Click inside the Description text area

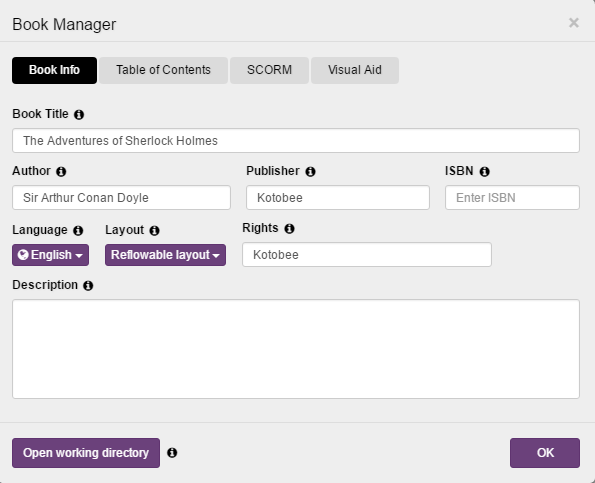296,349
